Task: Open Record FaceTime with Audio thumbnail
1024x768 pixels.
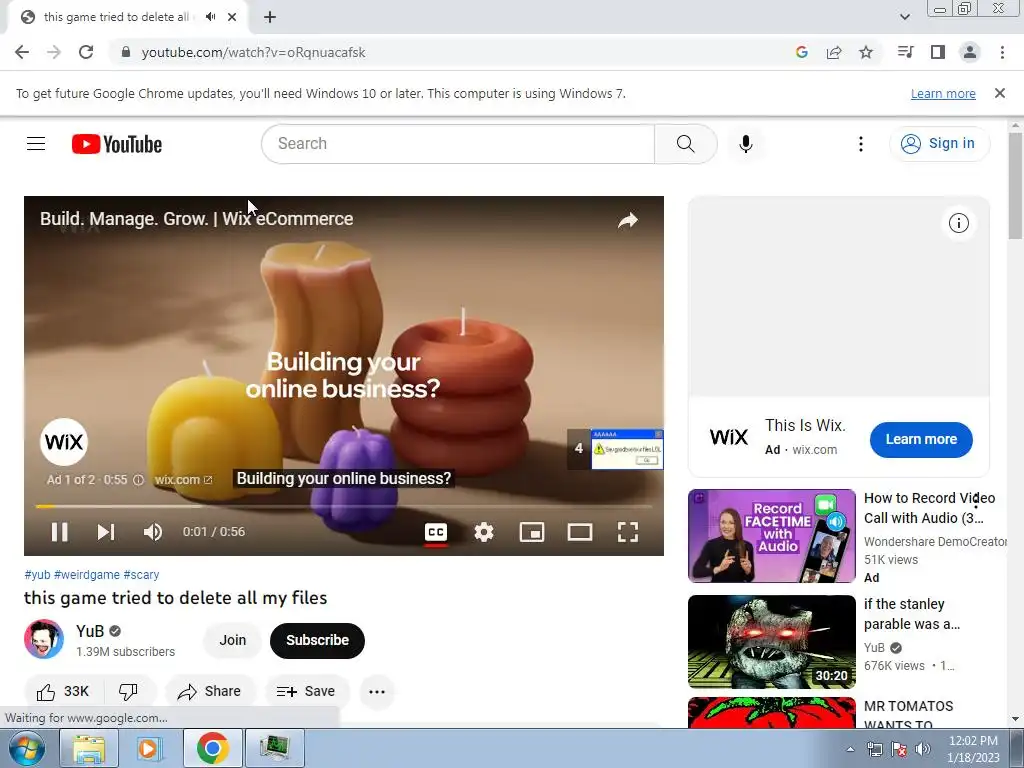Action: (771, 536)
